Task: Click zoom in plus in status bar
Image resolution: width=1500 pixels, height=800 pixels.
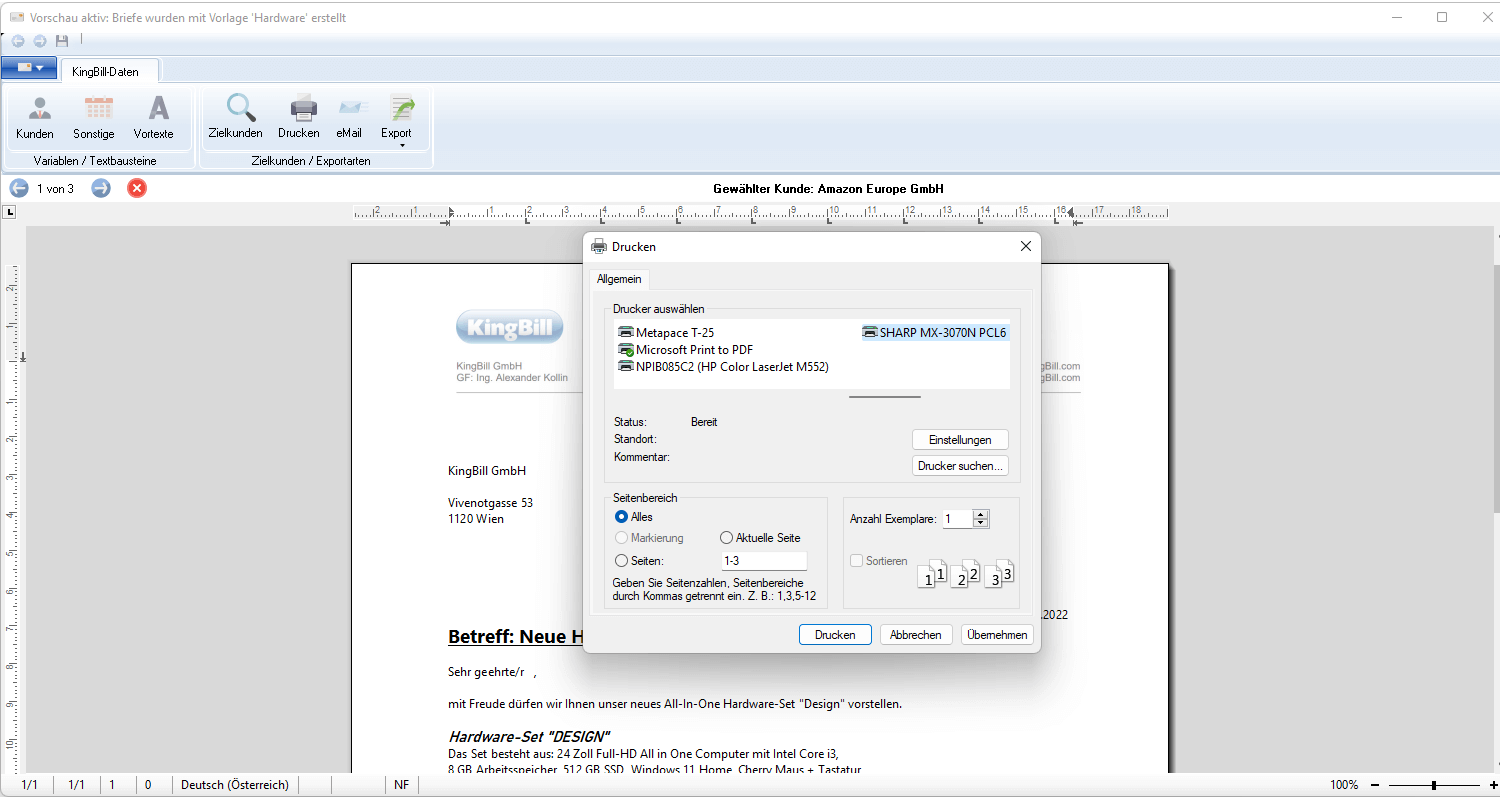Action: pos(1494,785)
